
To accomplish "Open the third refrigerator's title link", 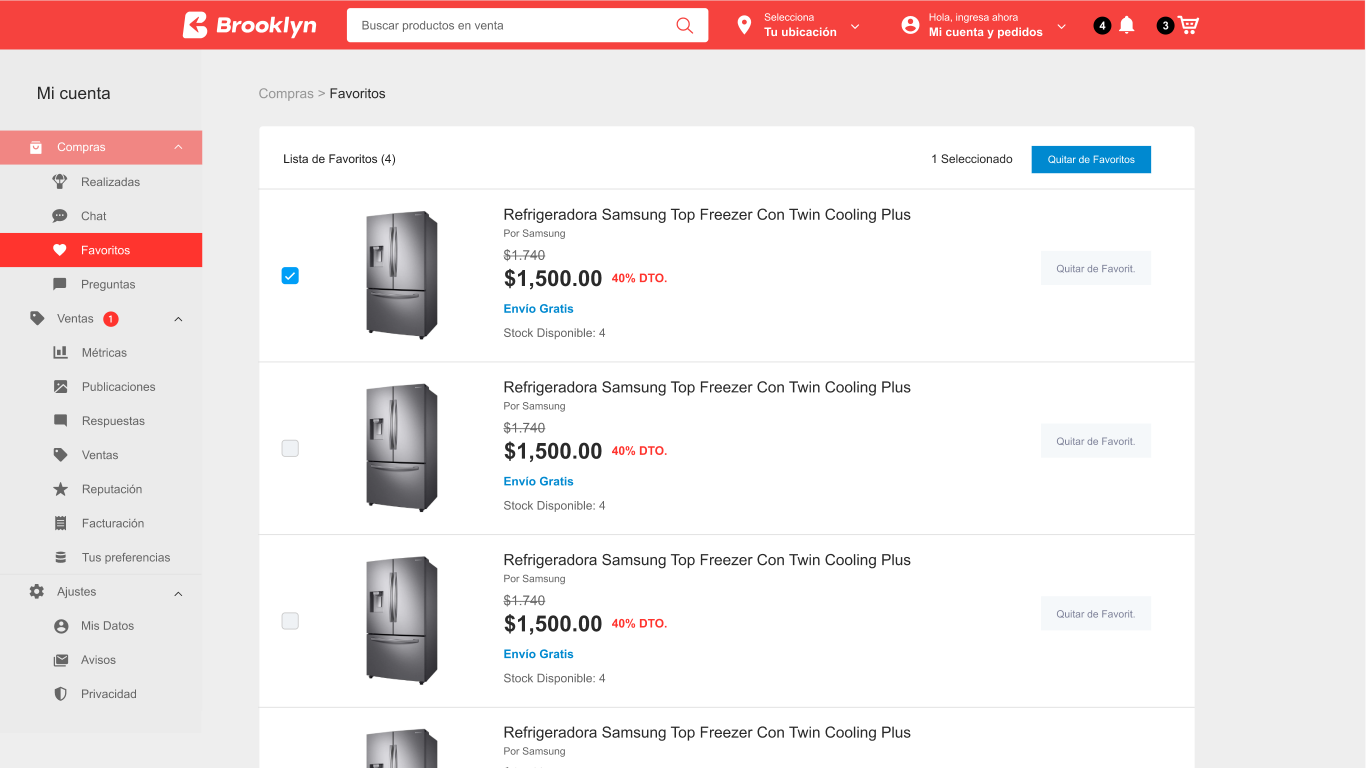I will point(707,560).
